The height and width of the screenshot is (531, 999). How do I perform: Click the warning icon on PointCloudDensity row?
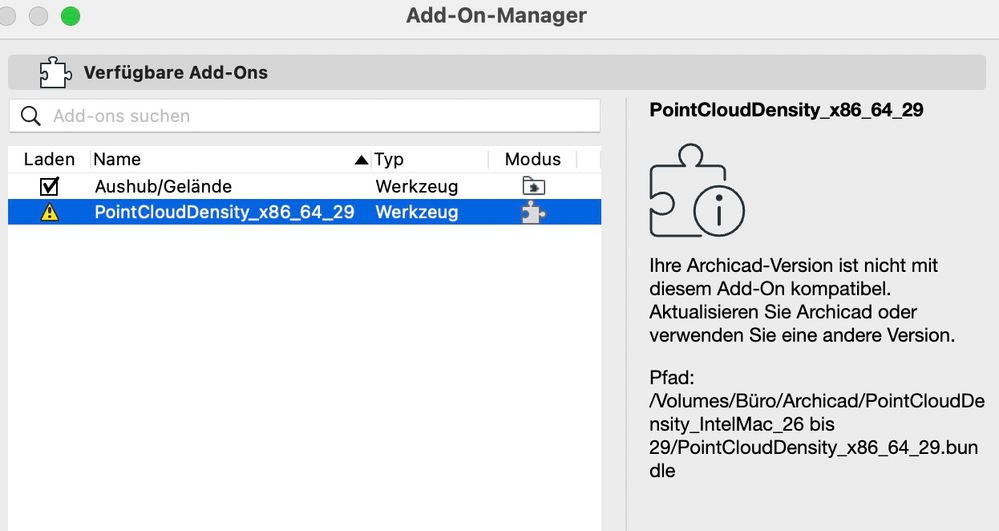49,212
